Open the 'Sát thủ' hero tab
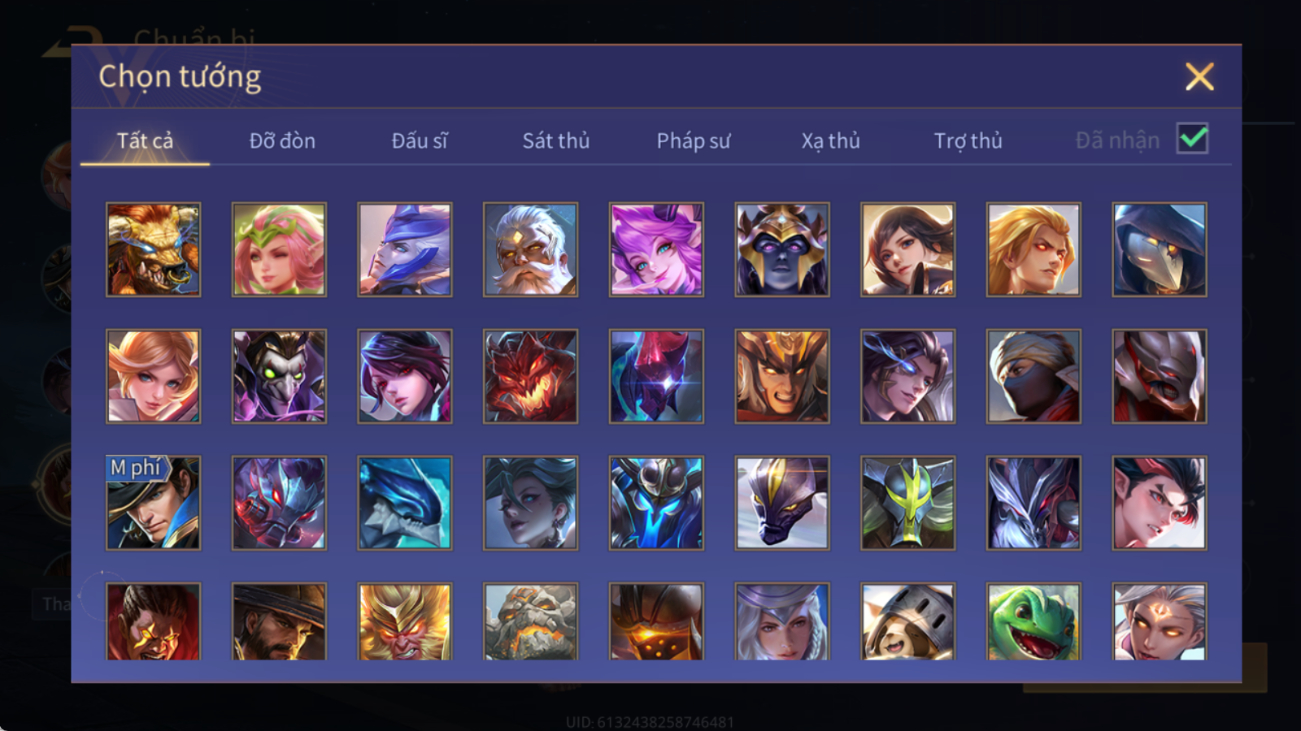1301x731 pixels. (x=556, y=141)
